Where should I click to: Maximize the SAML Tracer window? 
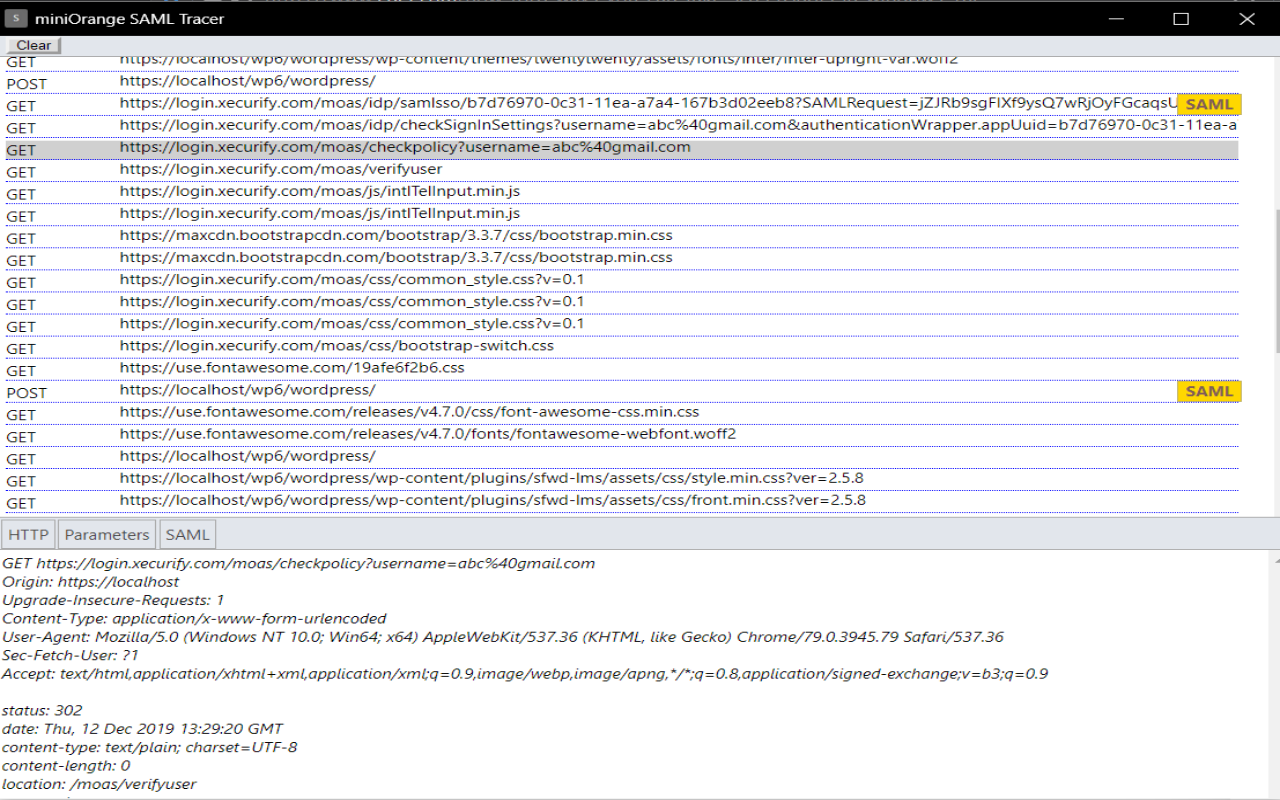(x=1181, y=18)
